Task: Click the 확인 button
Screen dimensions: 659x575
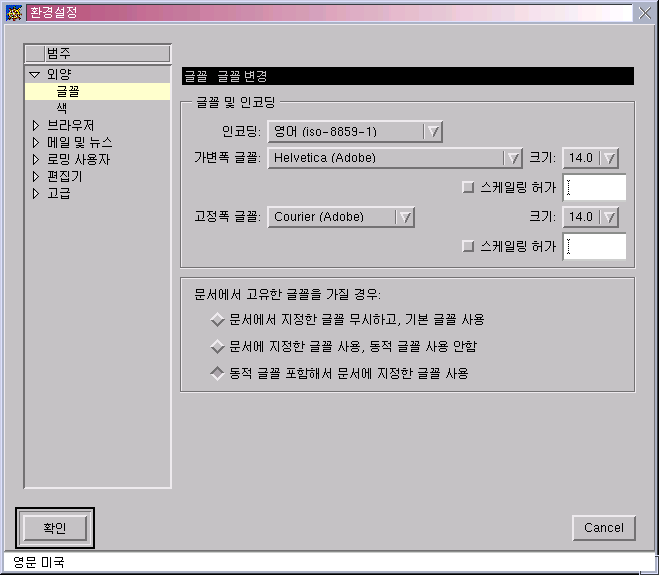Action: click(x=55, y=528)
